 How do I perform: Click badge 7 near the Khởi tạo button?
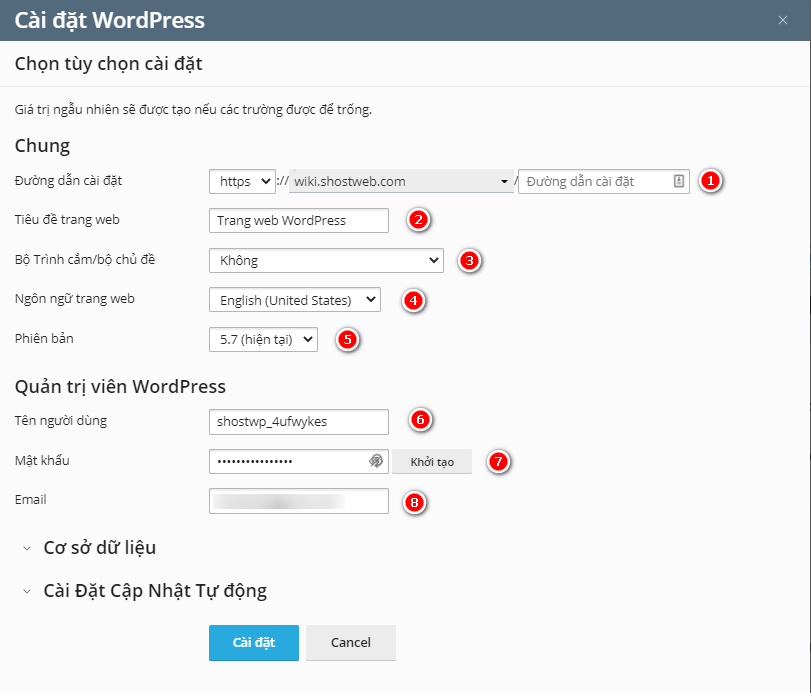496,461
